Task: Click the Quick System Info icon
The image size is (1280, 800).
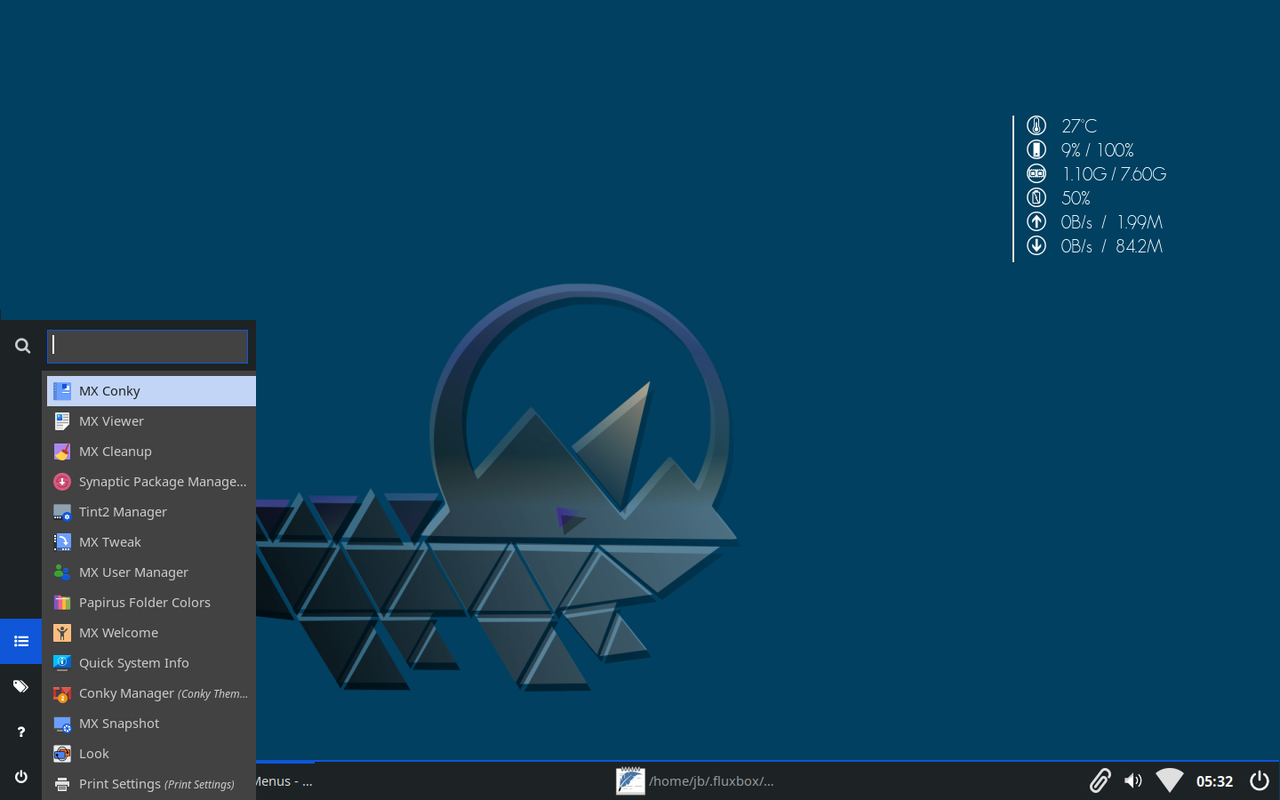Action: click(x=62, y=663)
